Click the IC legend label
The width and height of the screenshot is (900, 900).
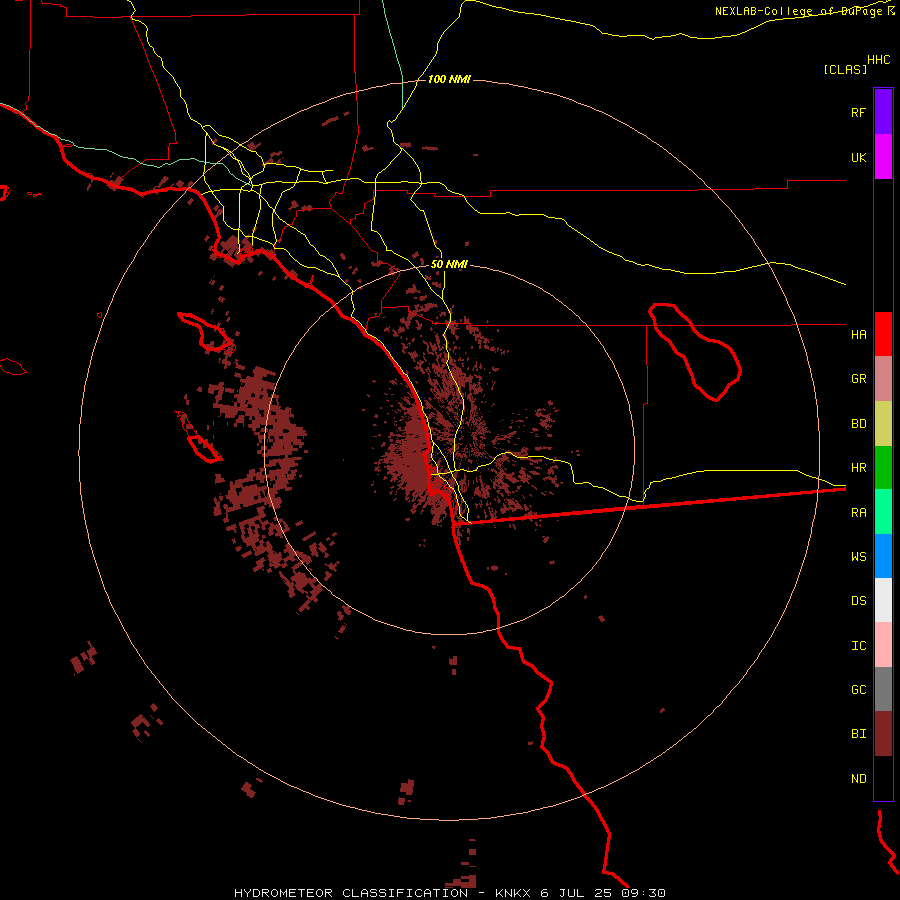[858, 646]
